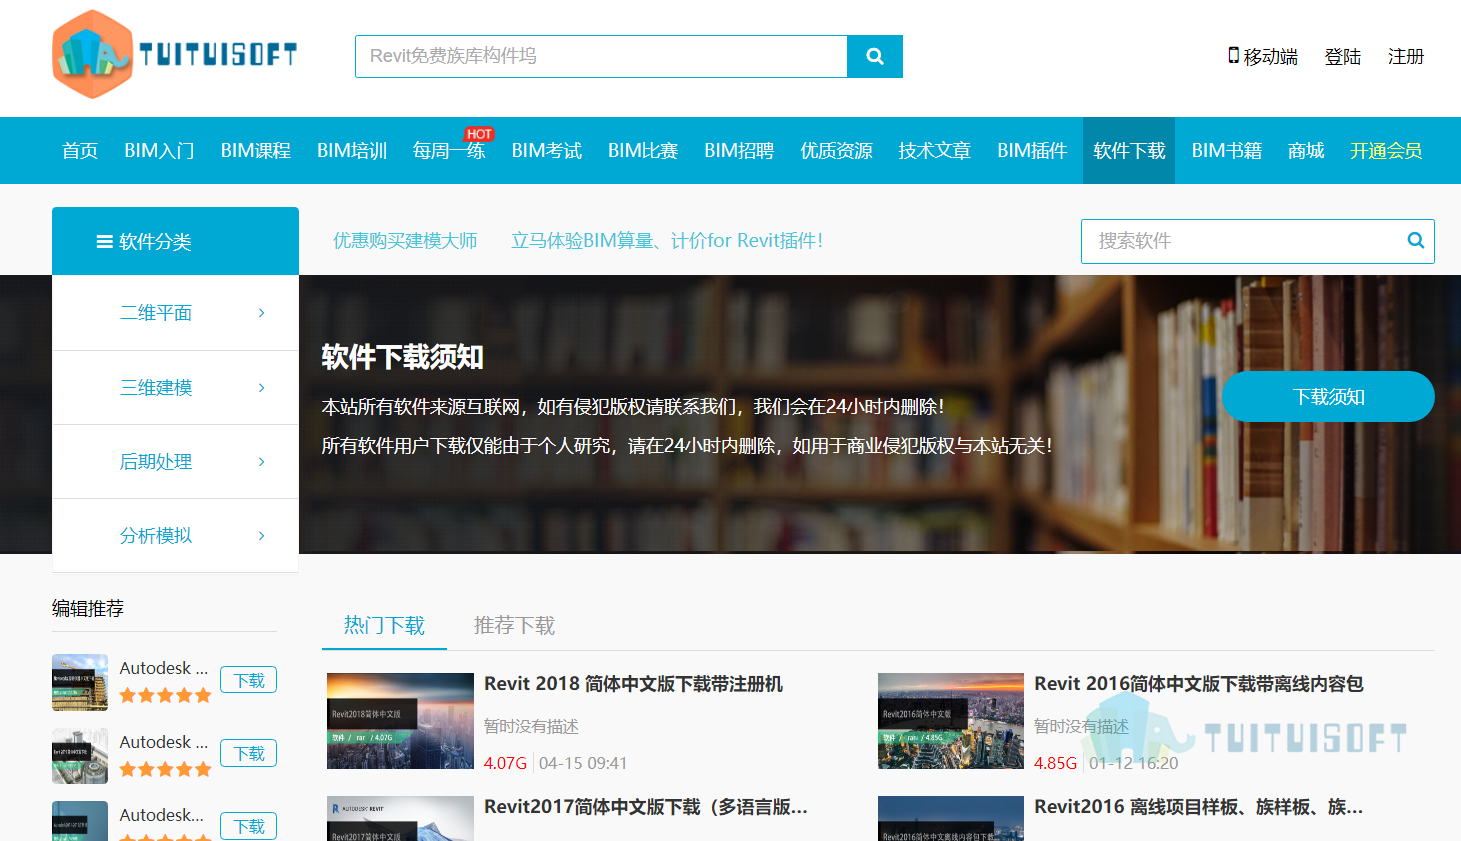Open 立马体验BIM算量 Revit插件 link
The width and height of the screenshot is (1461, 841).
(667, 241)
